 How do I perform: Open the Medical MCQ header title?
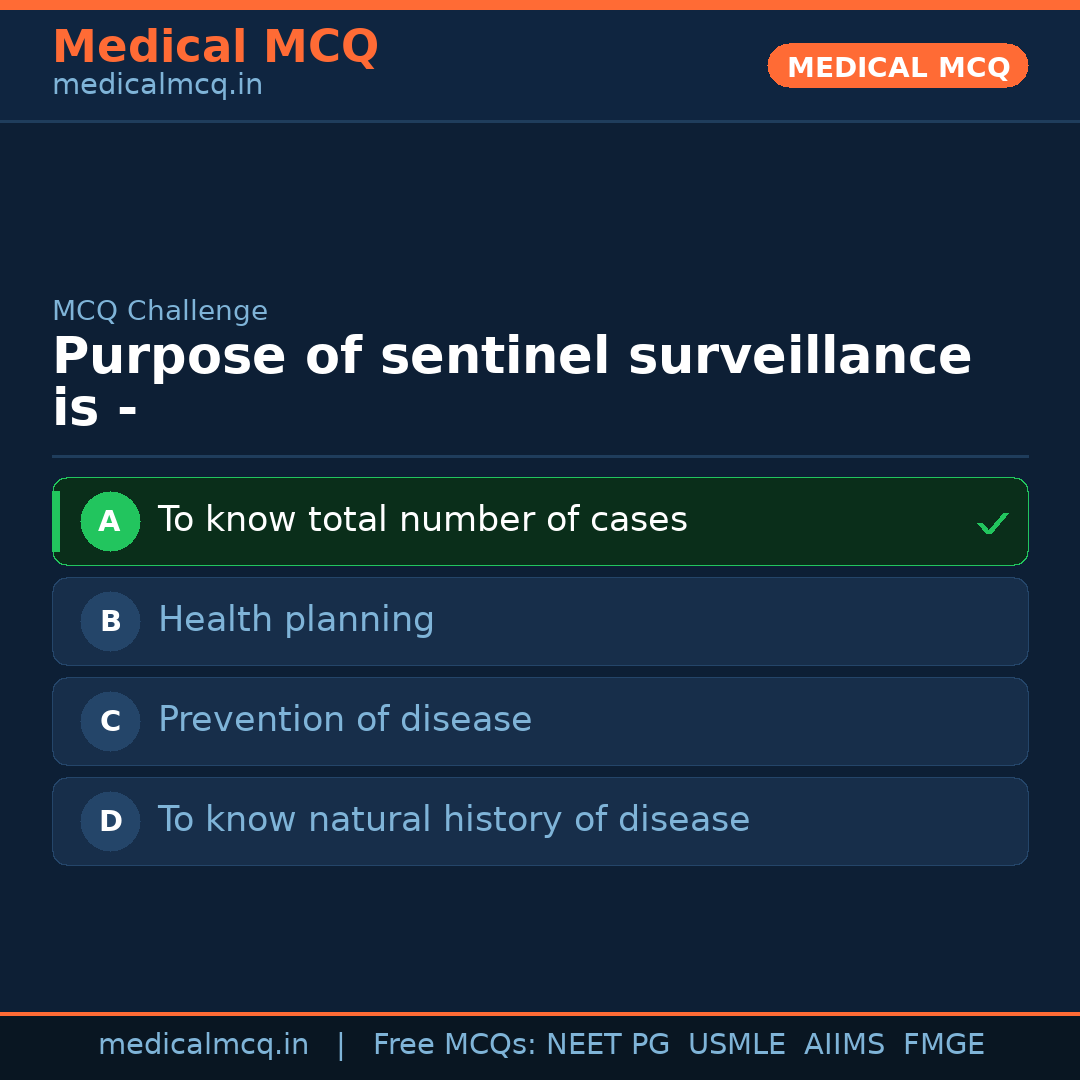point(215,47)
